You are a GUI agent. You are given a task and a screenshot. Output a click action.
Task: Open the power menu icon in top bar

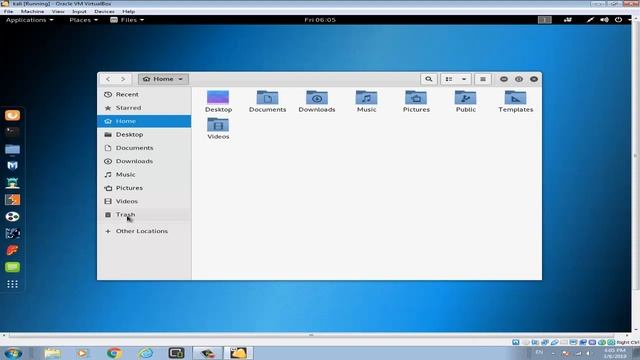pyautogui.click(x=618, y=20)
